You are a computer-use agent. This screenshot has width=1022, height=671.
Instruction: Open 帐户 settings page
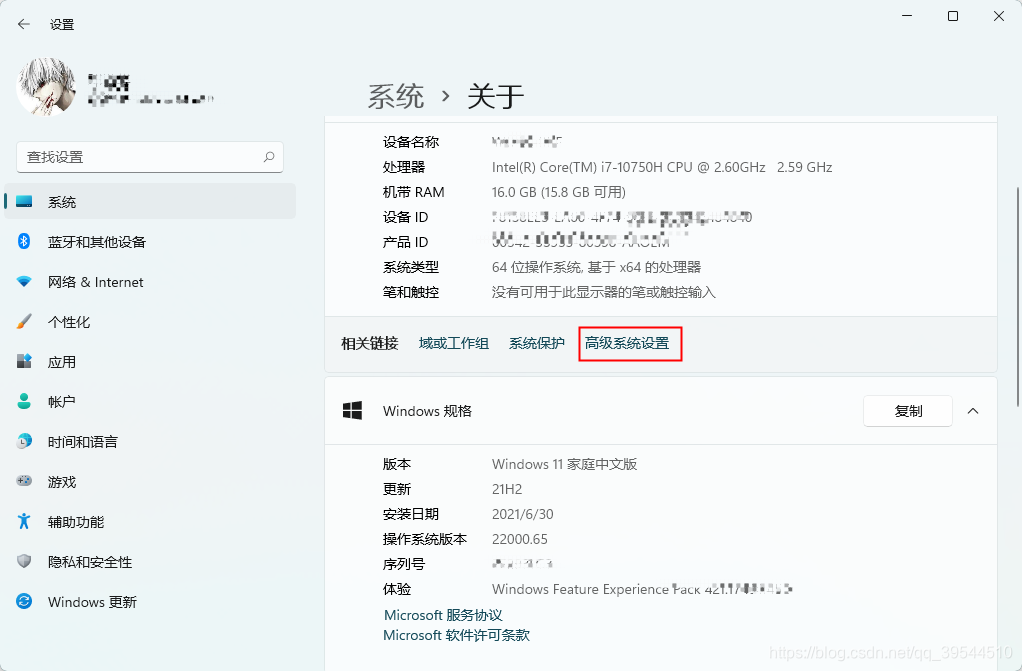150,402
